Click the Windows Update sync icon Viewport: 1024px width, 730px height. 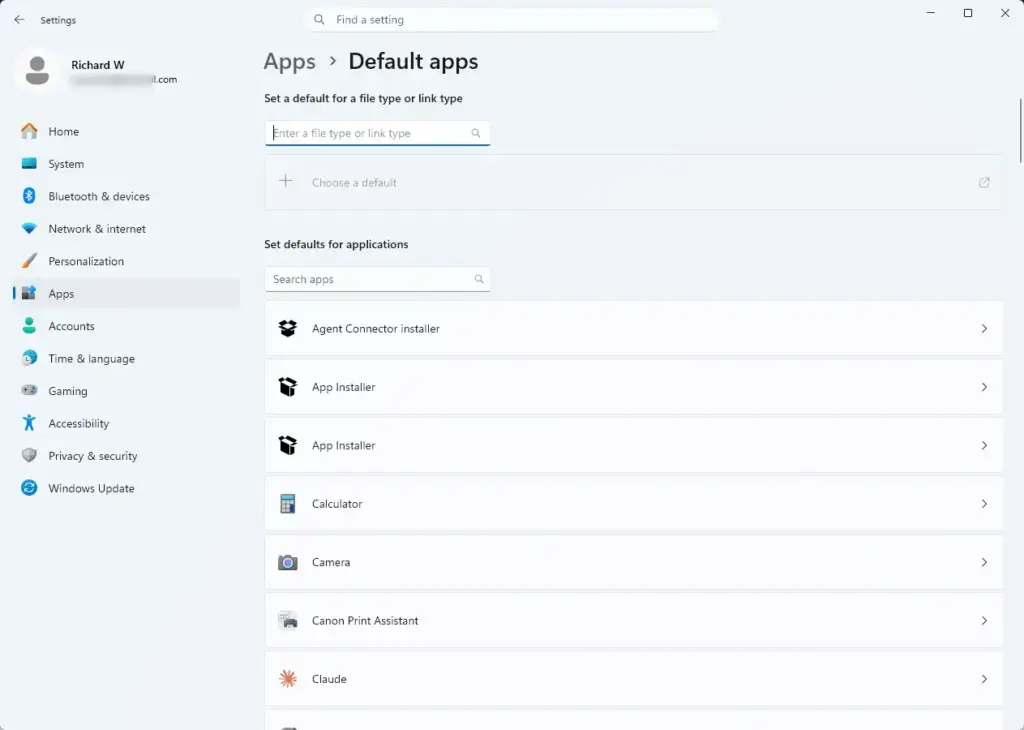click(x=29, y=488)
